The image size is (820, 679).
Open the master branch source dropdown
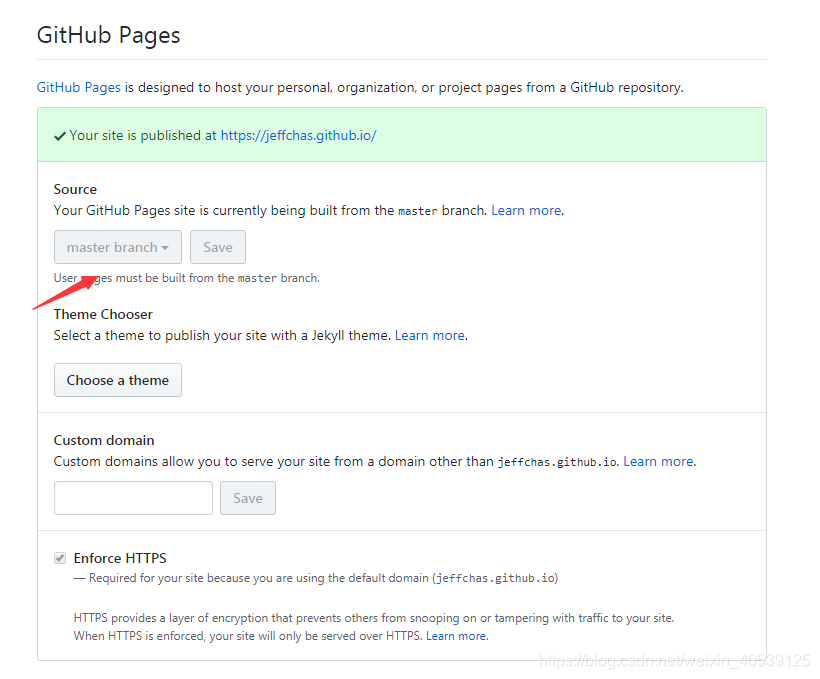pos(118,247)
